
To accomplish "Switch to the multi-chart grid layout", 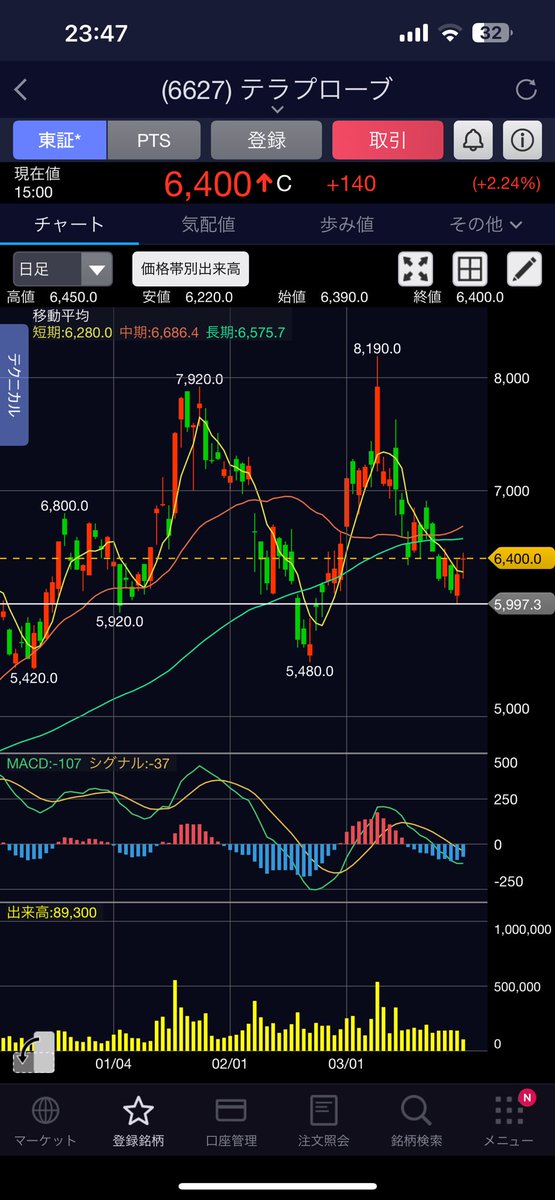I will click(x=469, y=269).
